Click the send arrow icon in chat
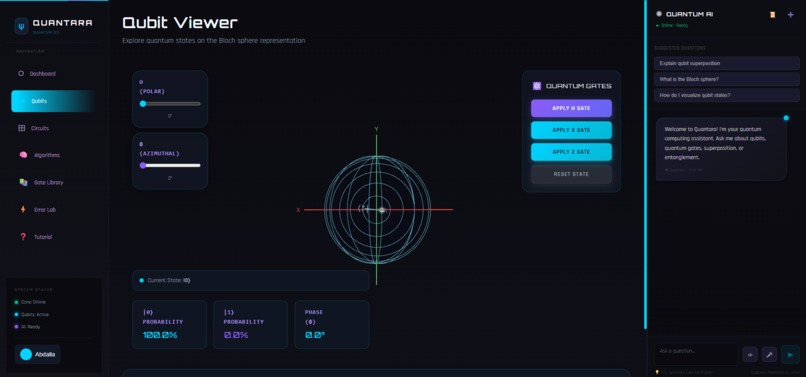The width and height of the screenshot is (806, 377). coord(790,354)
